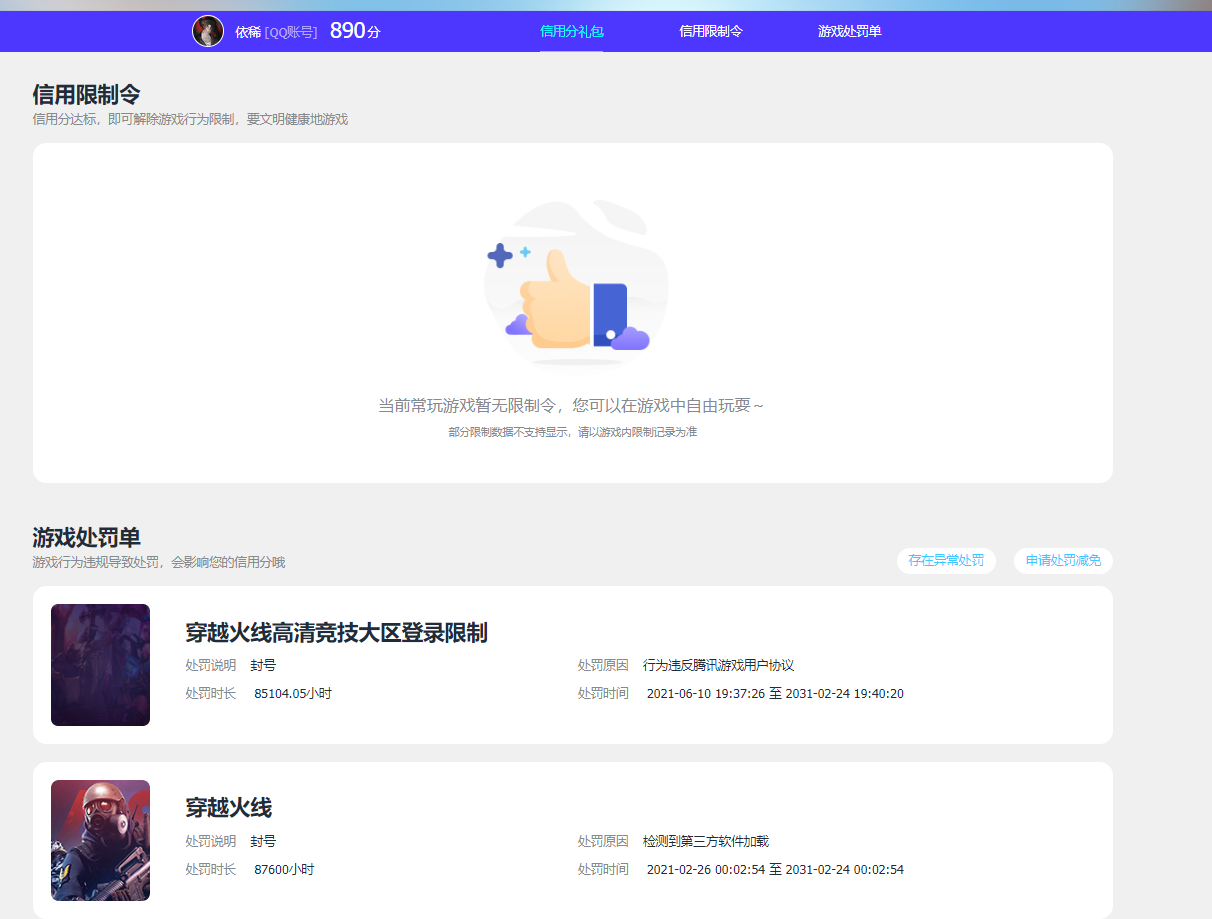Screen dimensions: 1212x919
Task: Click the 存在异常处罚 button
Action: tap(946, 561)
